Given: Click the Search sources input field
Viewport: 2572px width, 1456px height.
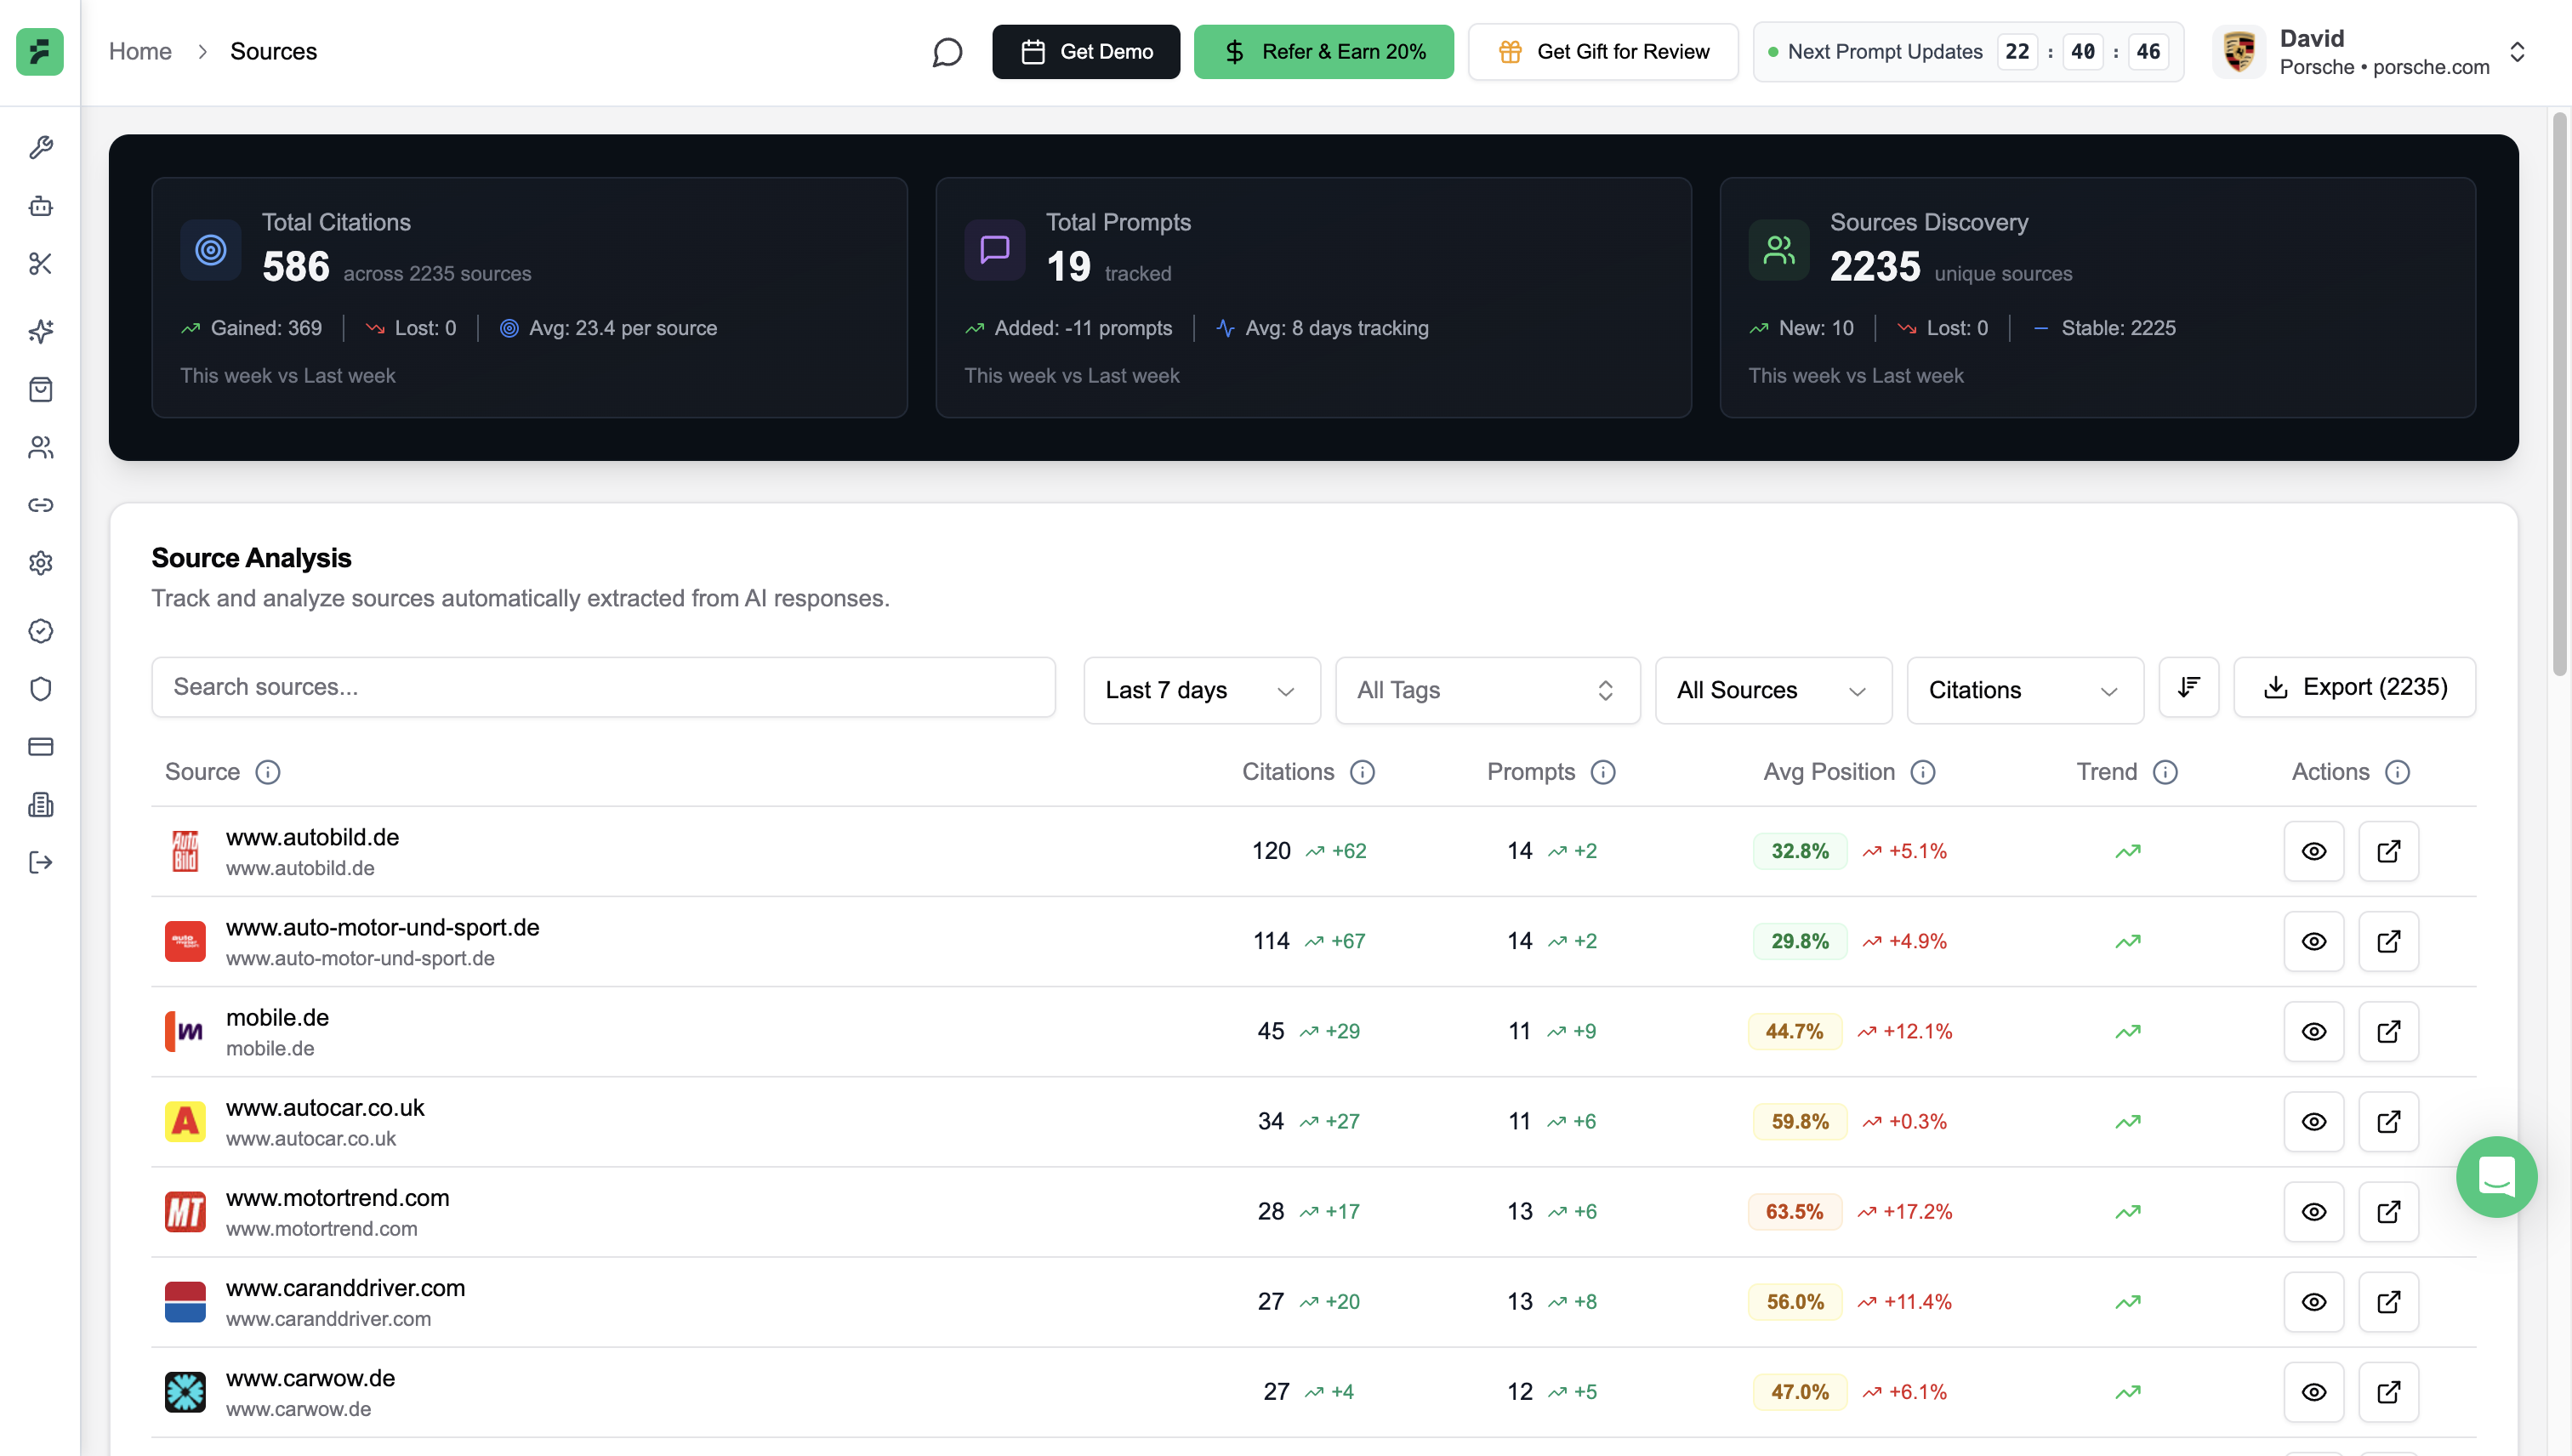Looking at the screenshot, I should (x=603, y=687).
